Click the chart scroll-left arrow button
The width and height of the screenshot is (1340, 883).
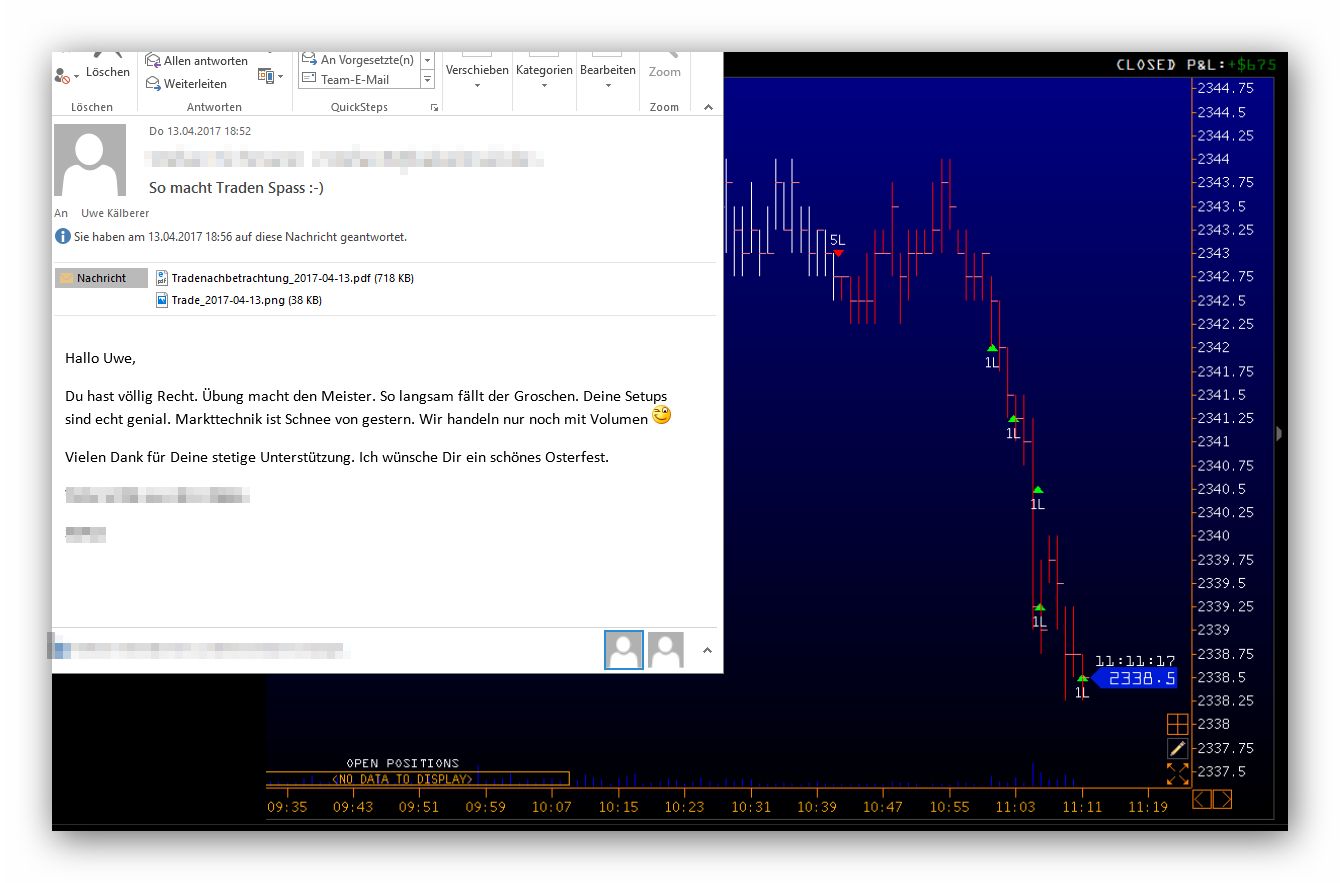click(x=1202, y=799)
